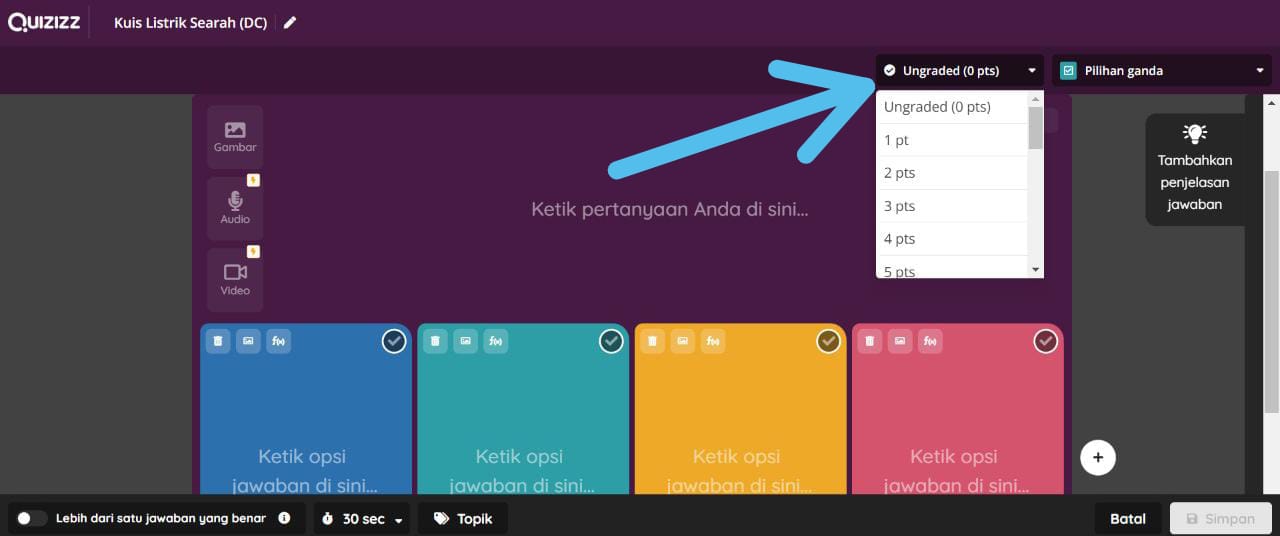Add another answer option with plus button
The height and width of the screenshot is (536, 1280).
1097,457
